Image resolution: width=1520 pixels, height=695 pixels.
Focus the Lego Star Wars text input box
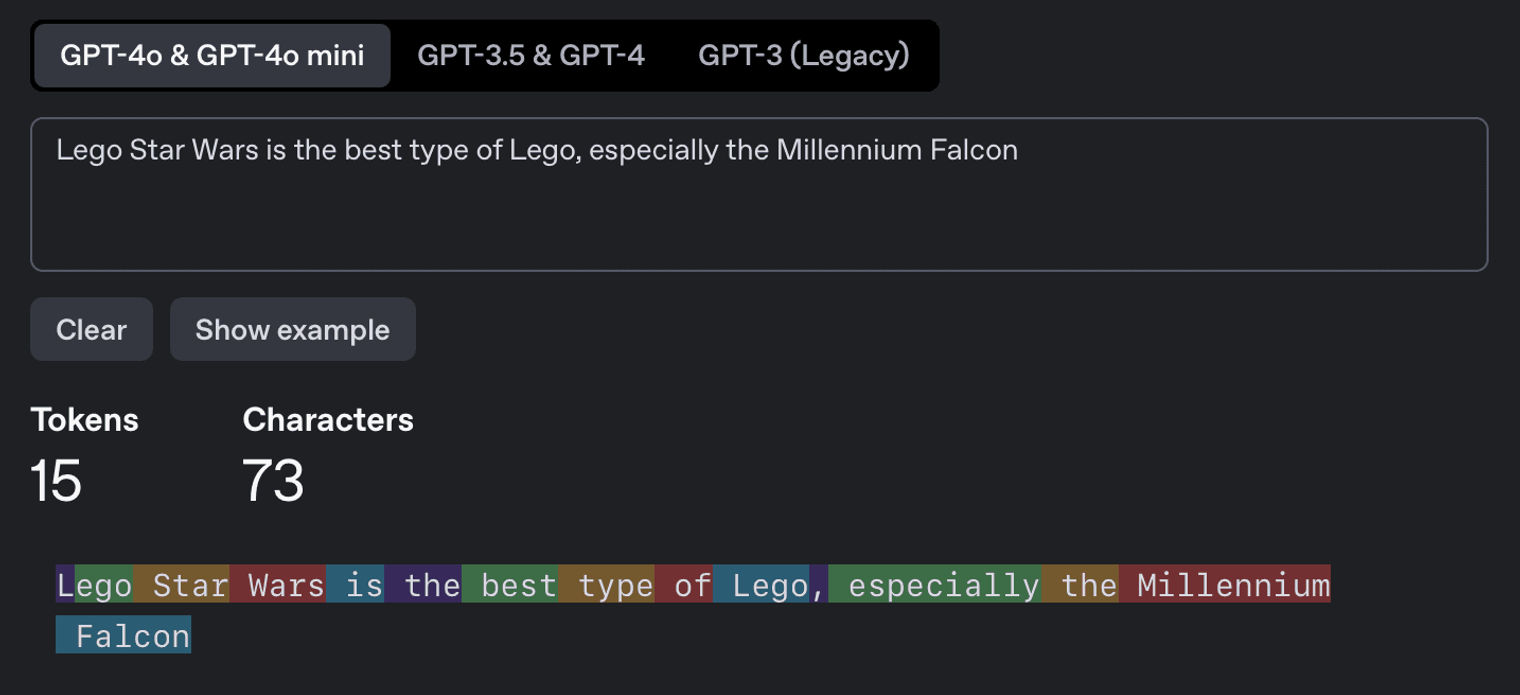[x=759, y=194]
